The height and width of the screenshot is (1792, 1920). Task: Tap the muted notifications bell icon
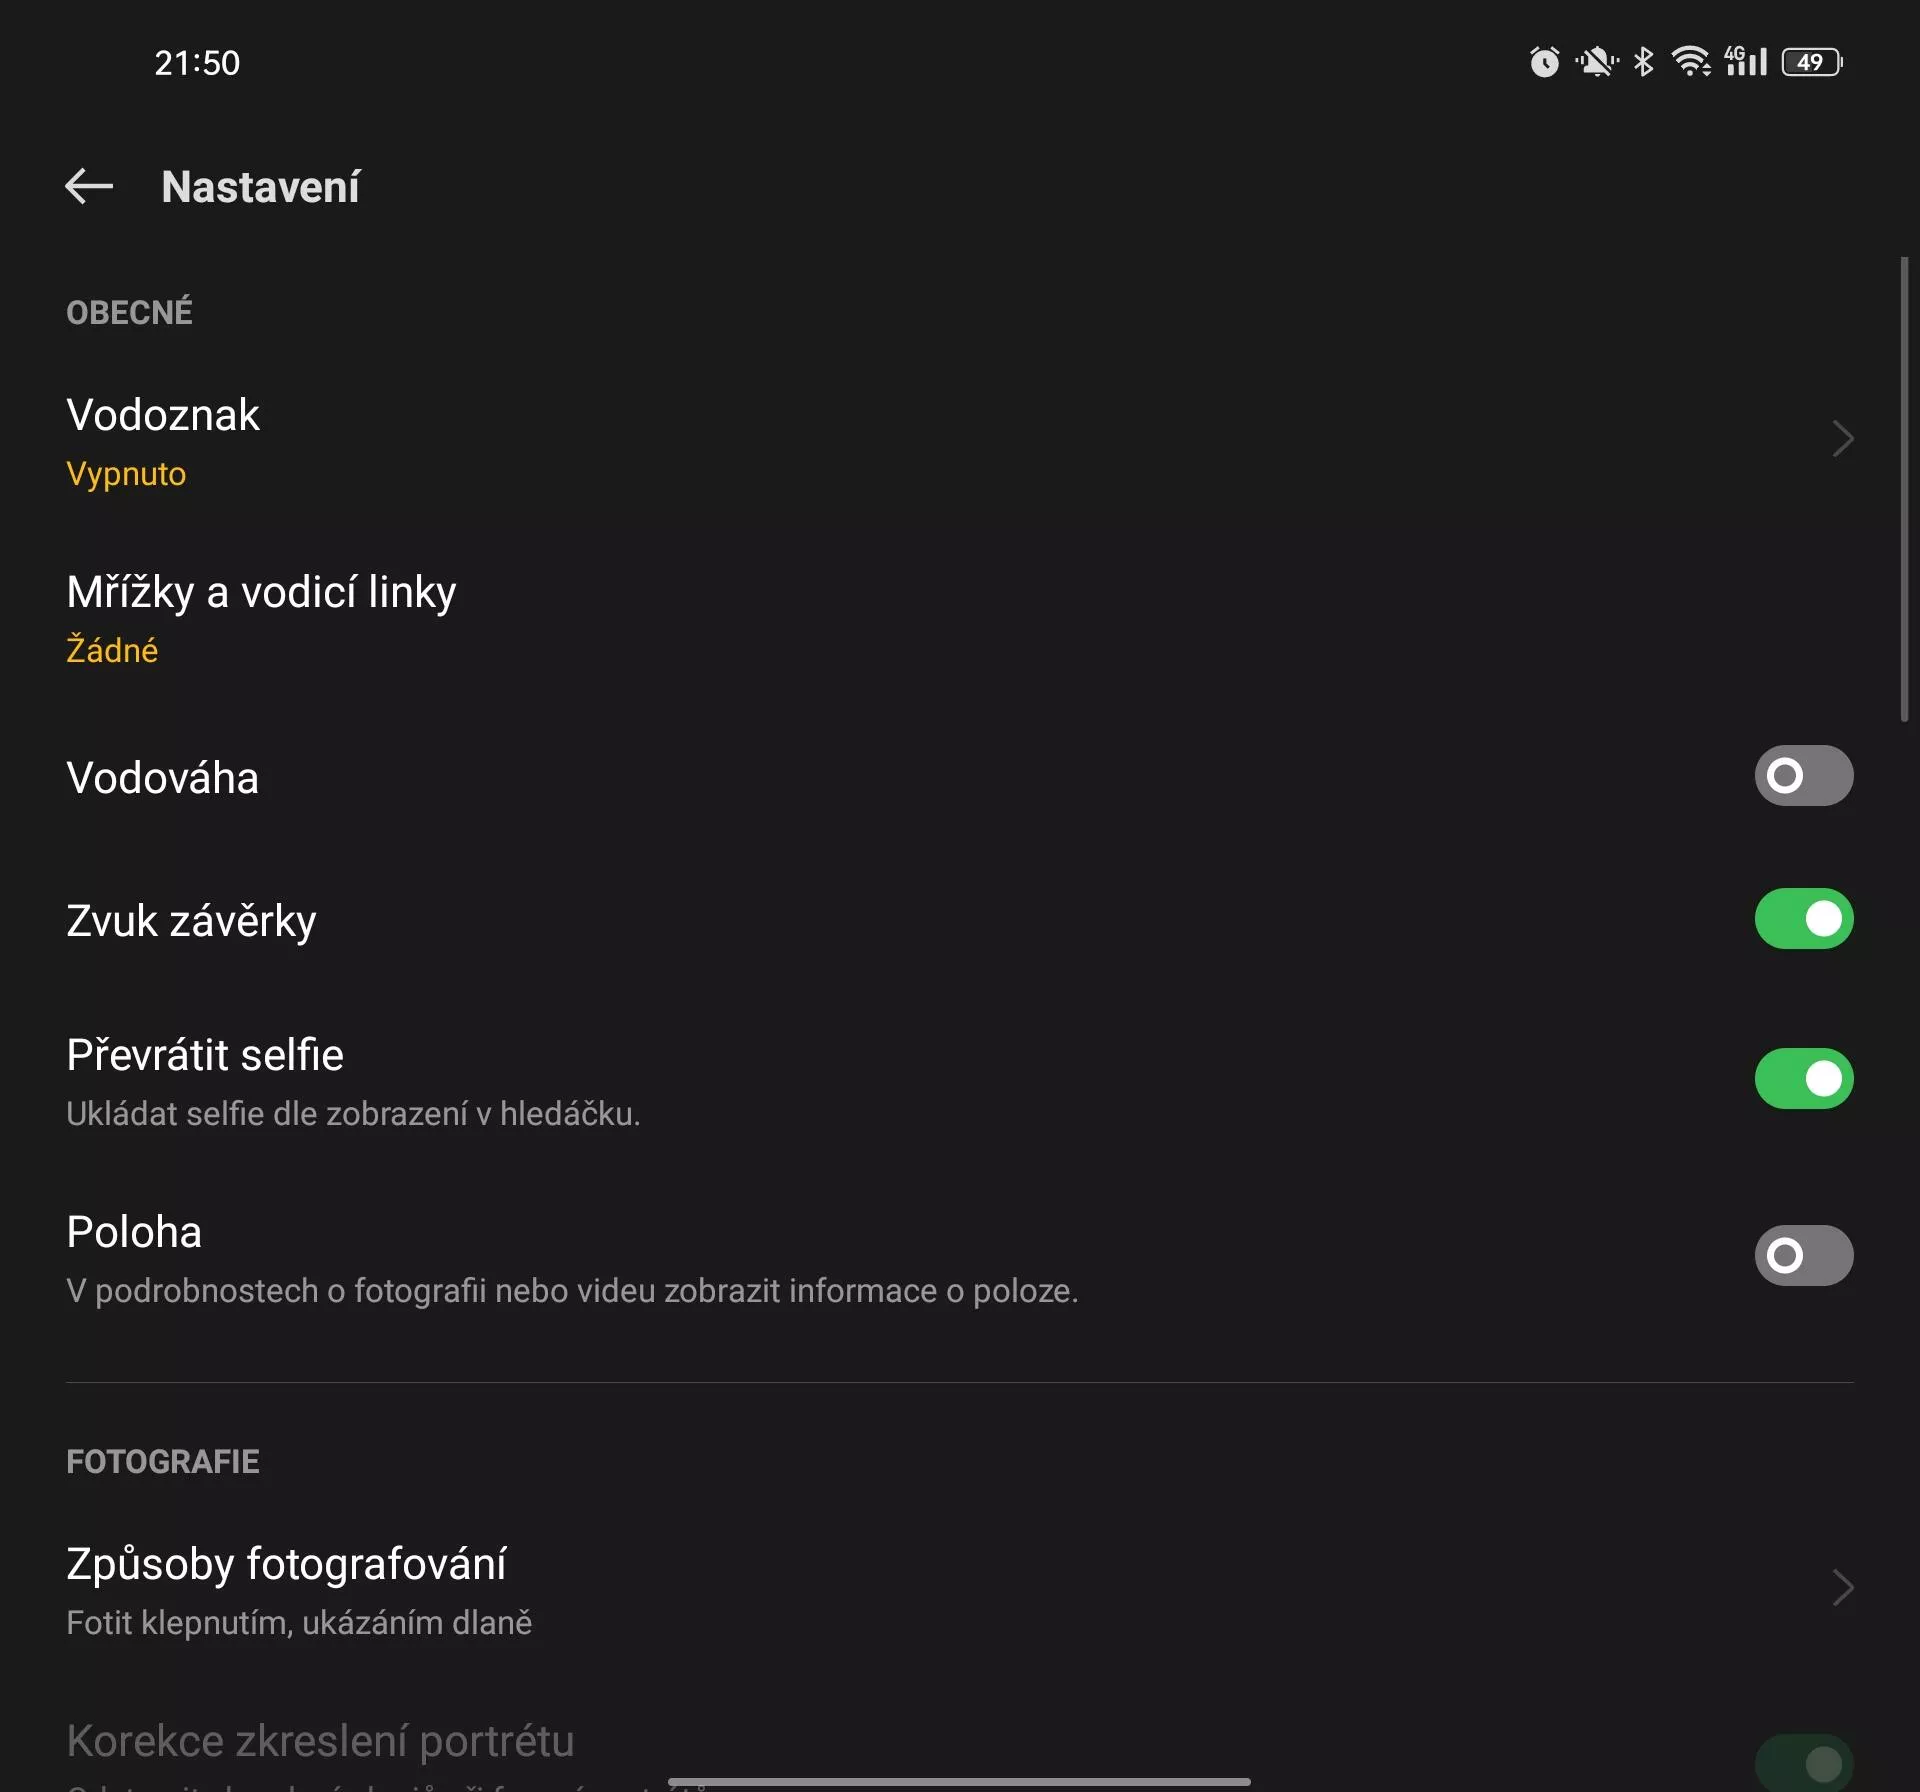coord(1596,62)
